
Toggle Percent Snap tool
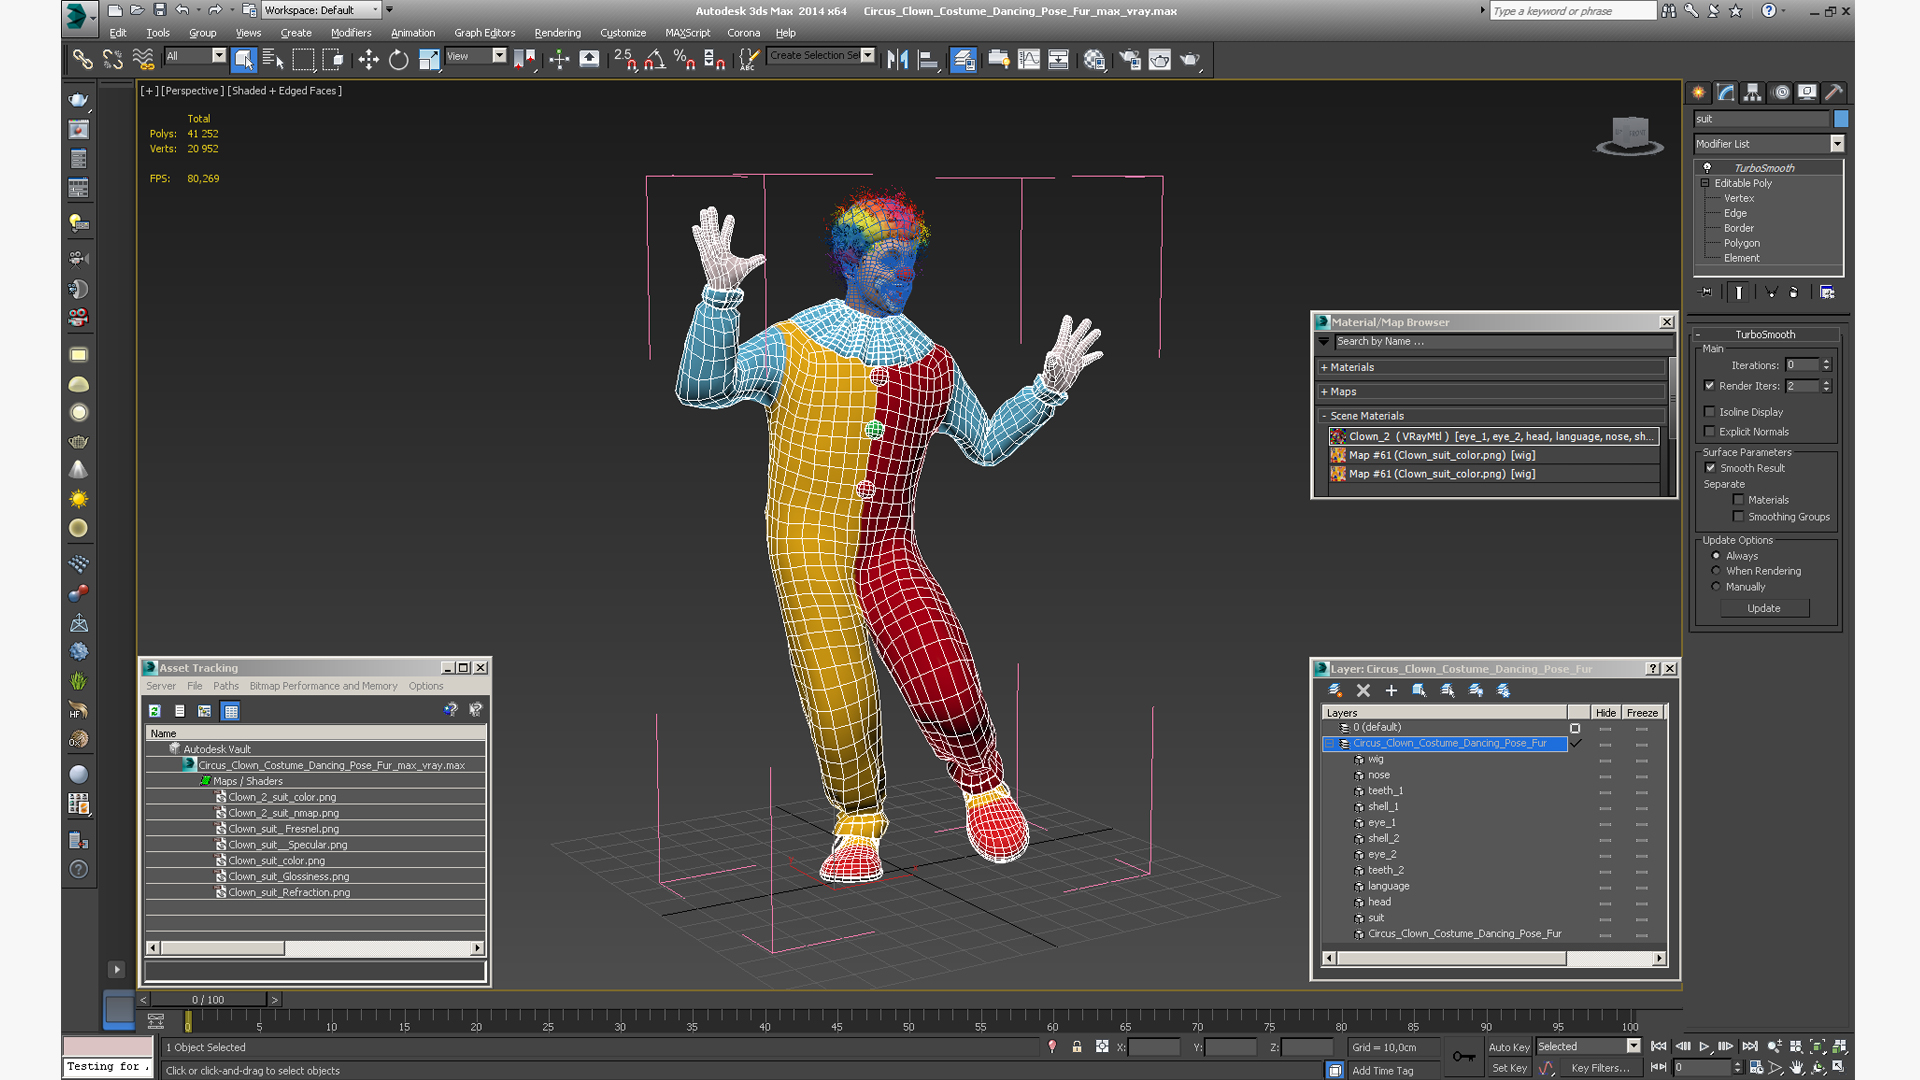coord(684,60)
